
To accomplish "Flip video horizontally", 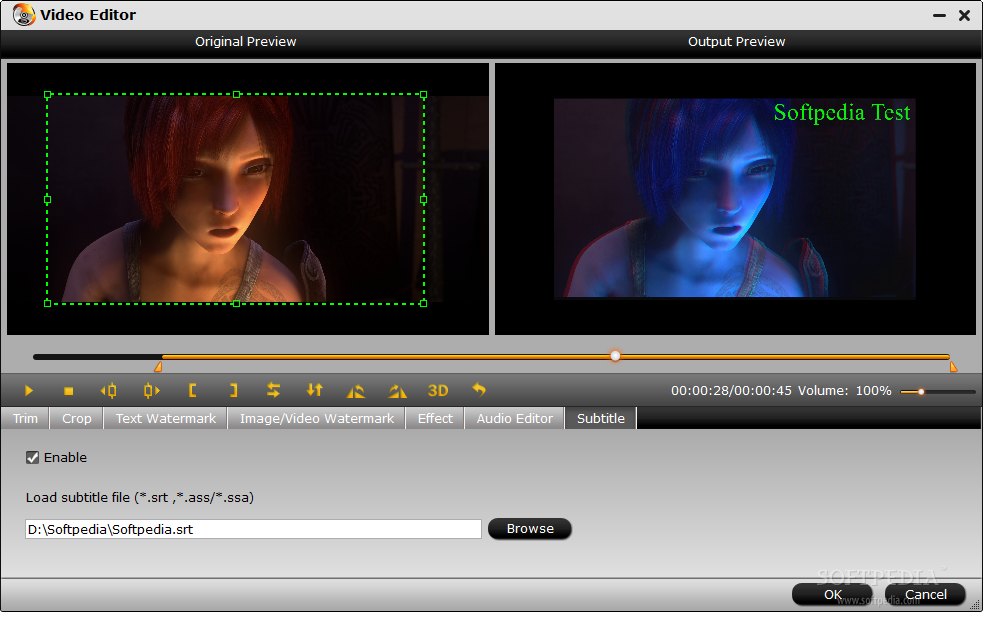I will pos(273,390).
